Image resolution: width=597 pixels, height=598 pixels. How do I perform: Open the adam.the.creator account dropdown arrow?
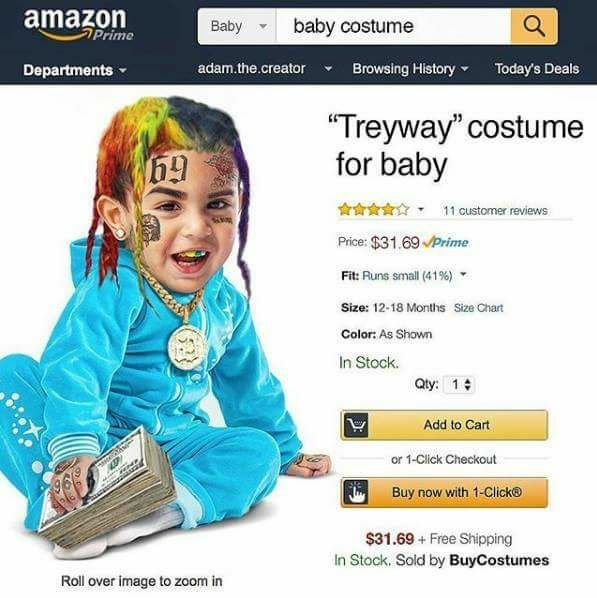coord(328,69)
